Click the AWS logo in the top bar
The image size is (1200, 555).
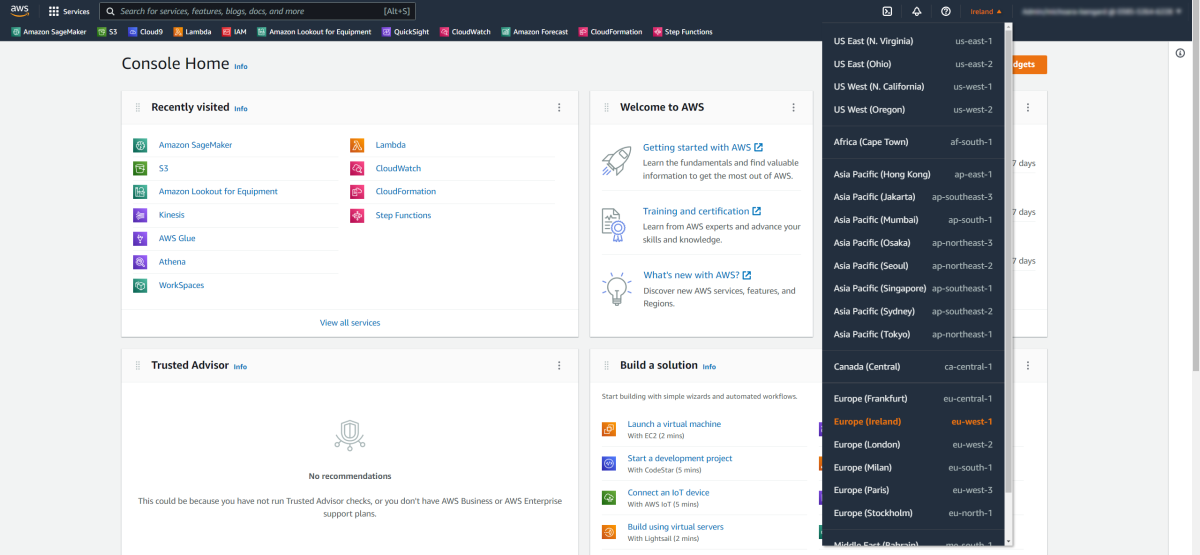[20, 11]
